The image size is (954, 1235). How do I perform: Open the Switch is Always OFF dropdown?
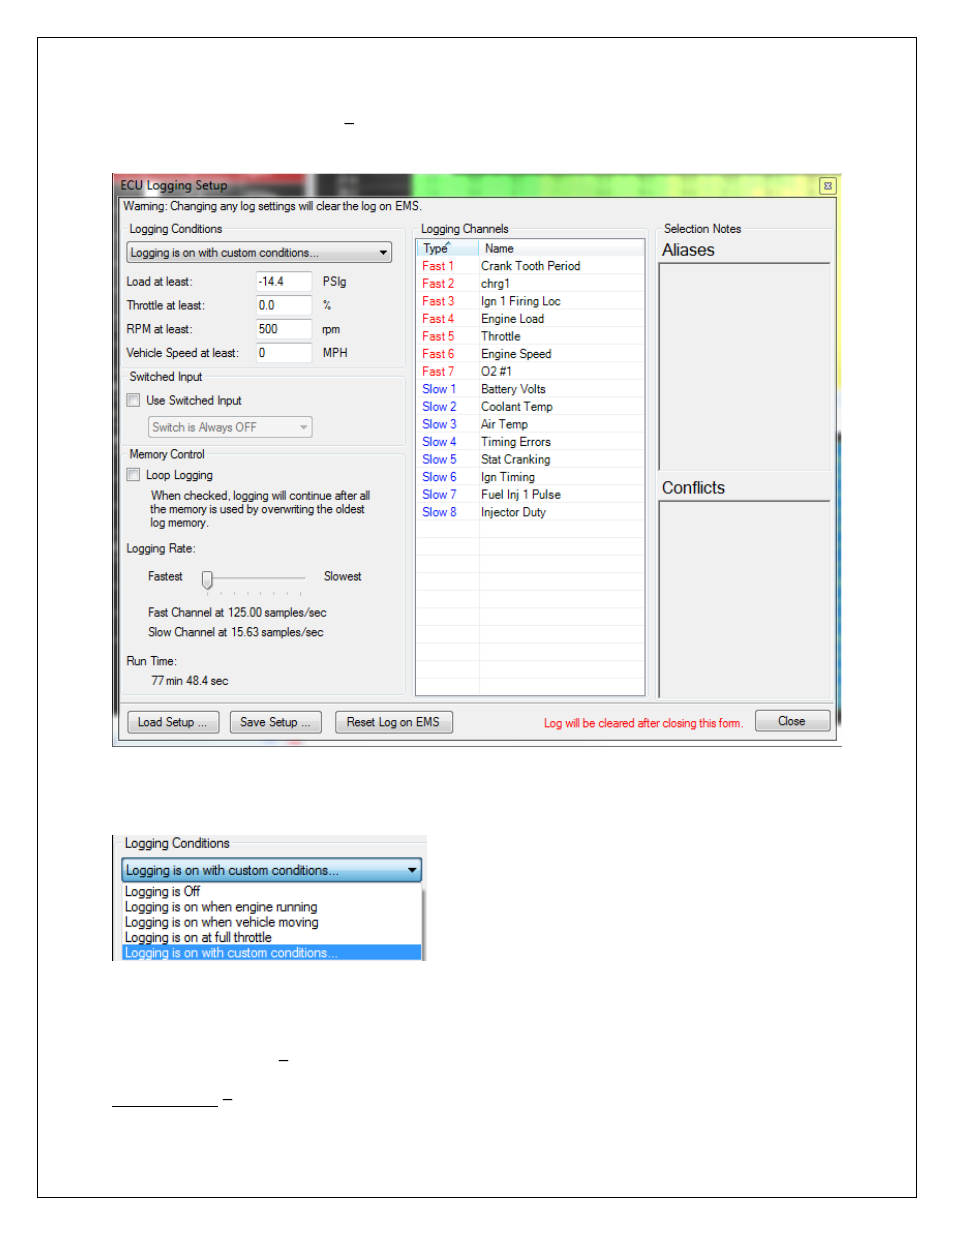click(230, 427)
